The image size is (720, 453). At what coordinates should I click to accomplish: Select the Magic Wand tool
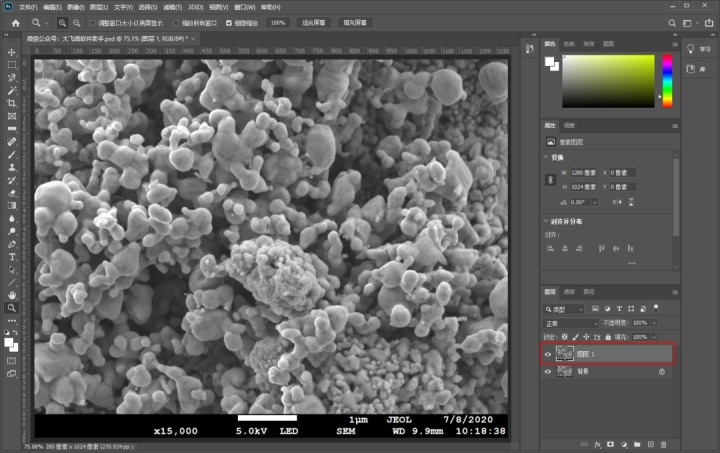tap(12, 90)
